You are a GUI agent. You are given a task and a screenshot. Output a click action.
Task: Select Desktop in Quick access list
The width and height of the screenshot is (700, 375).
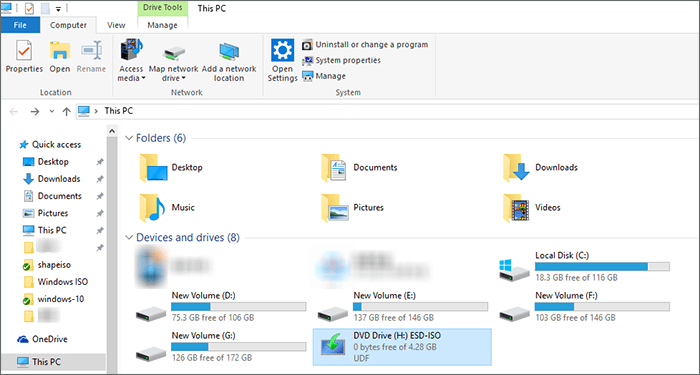46,162
